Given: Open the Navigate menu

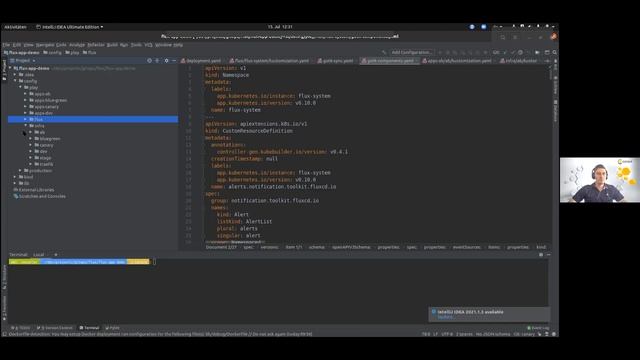Looking at the screenshot, I should pyautogui.click(x=45, y=45).
